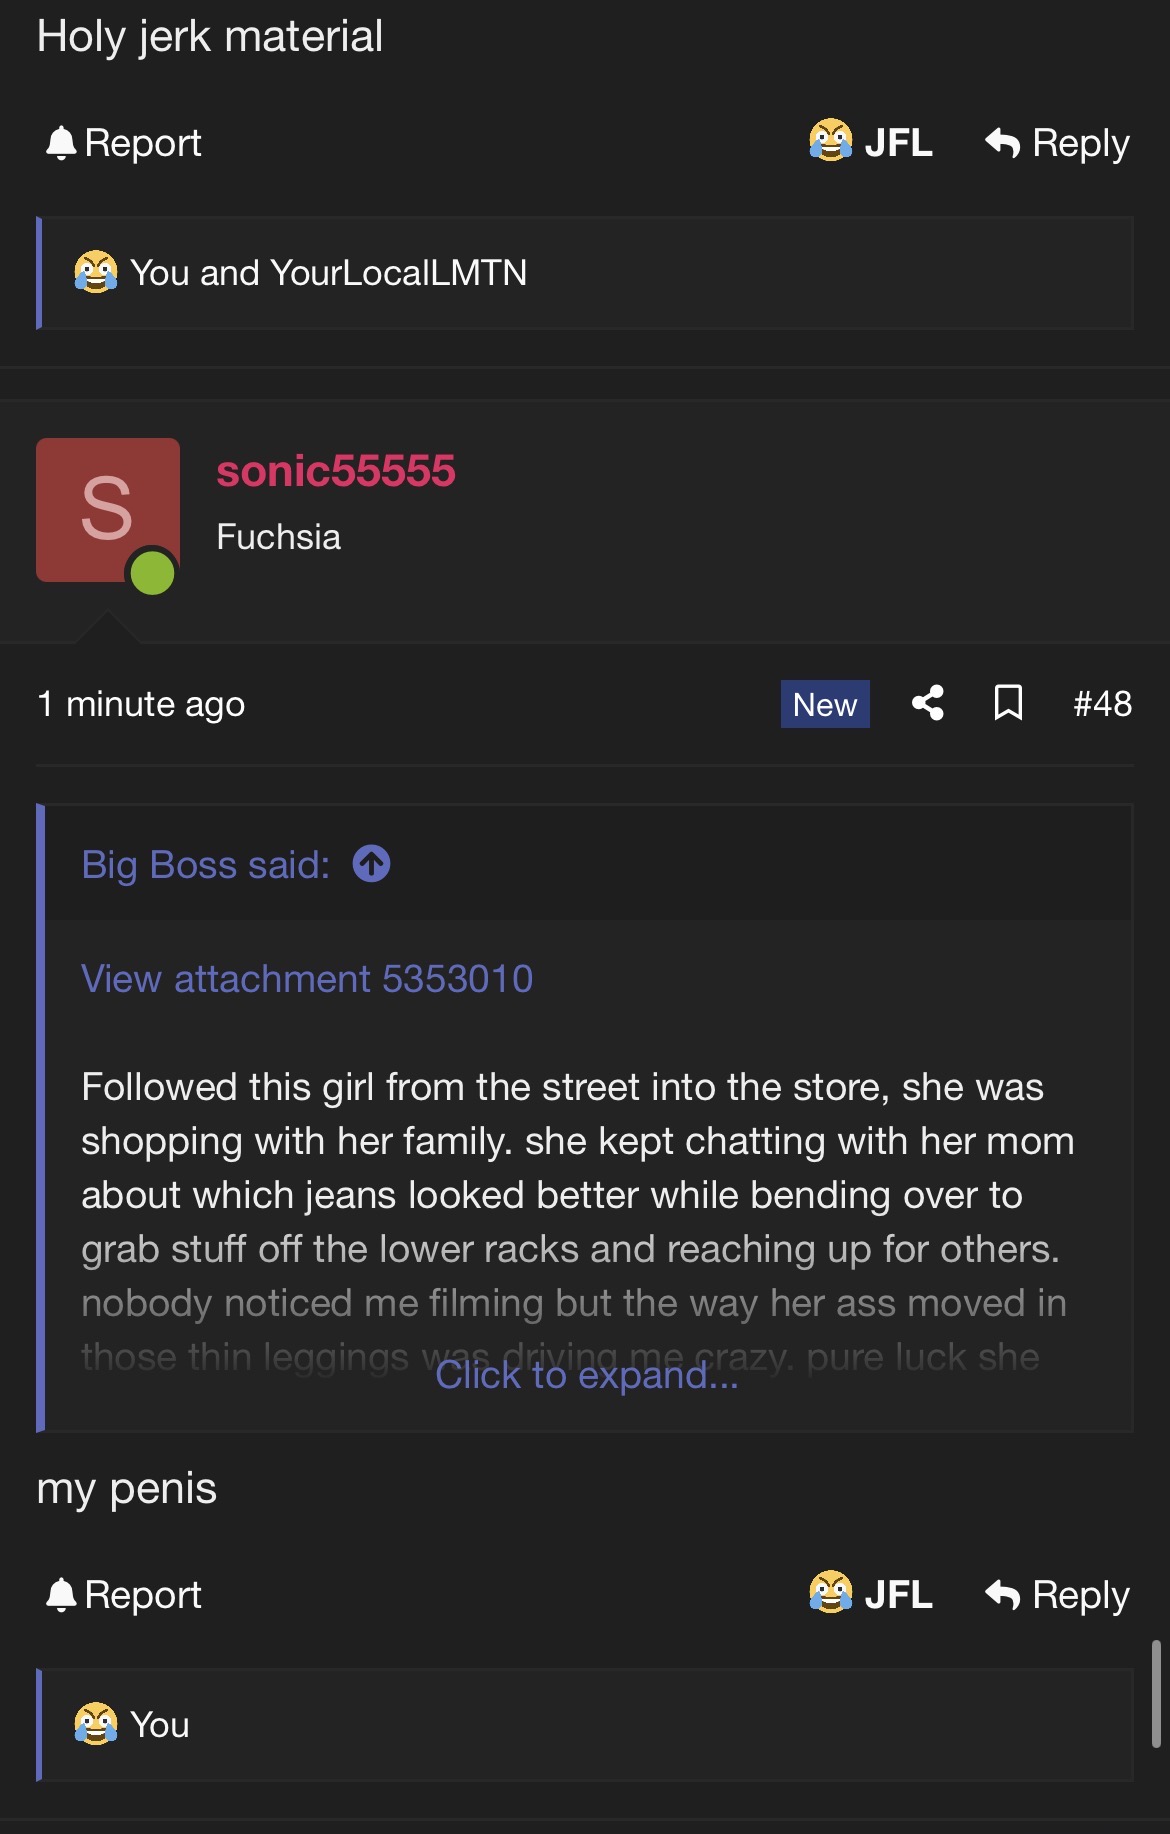The height and width of the screenshot is (1834, 1170).
Task: Open post number #48 permalink
Action: (x=1102, y=704)
